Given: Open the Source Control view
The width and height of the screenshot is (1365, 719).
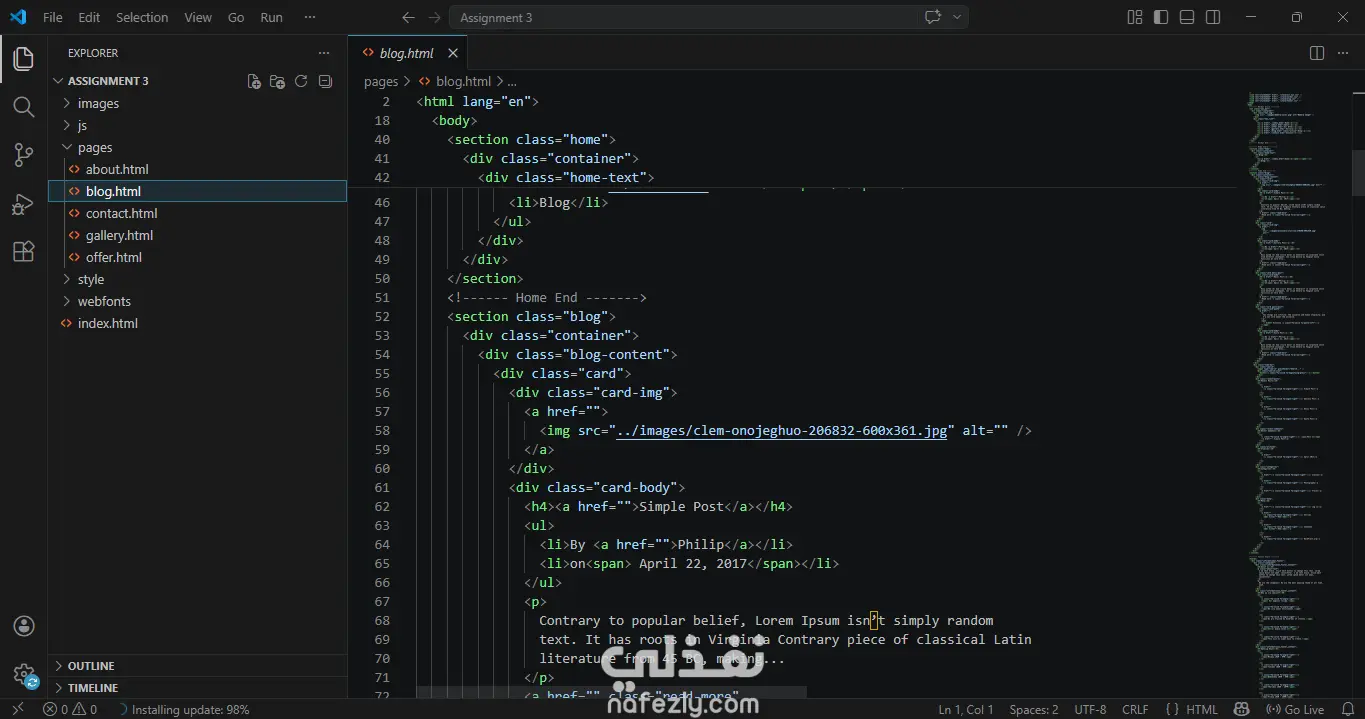Looking at the screenshot, I should (x=23, y=155).
